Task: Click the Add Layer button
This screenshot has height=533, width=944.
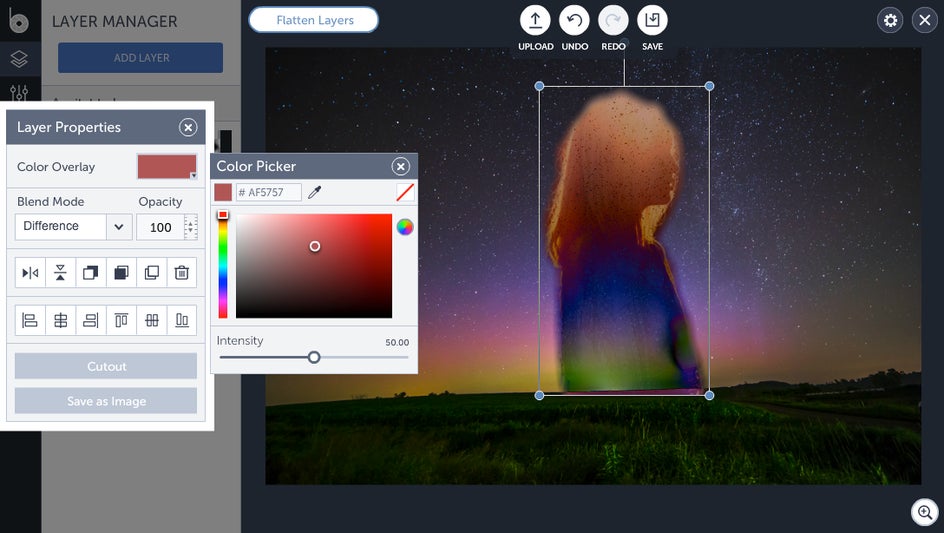Action: tap(141, 58)
